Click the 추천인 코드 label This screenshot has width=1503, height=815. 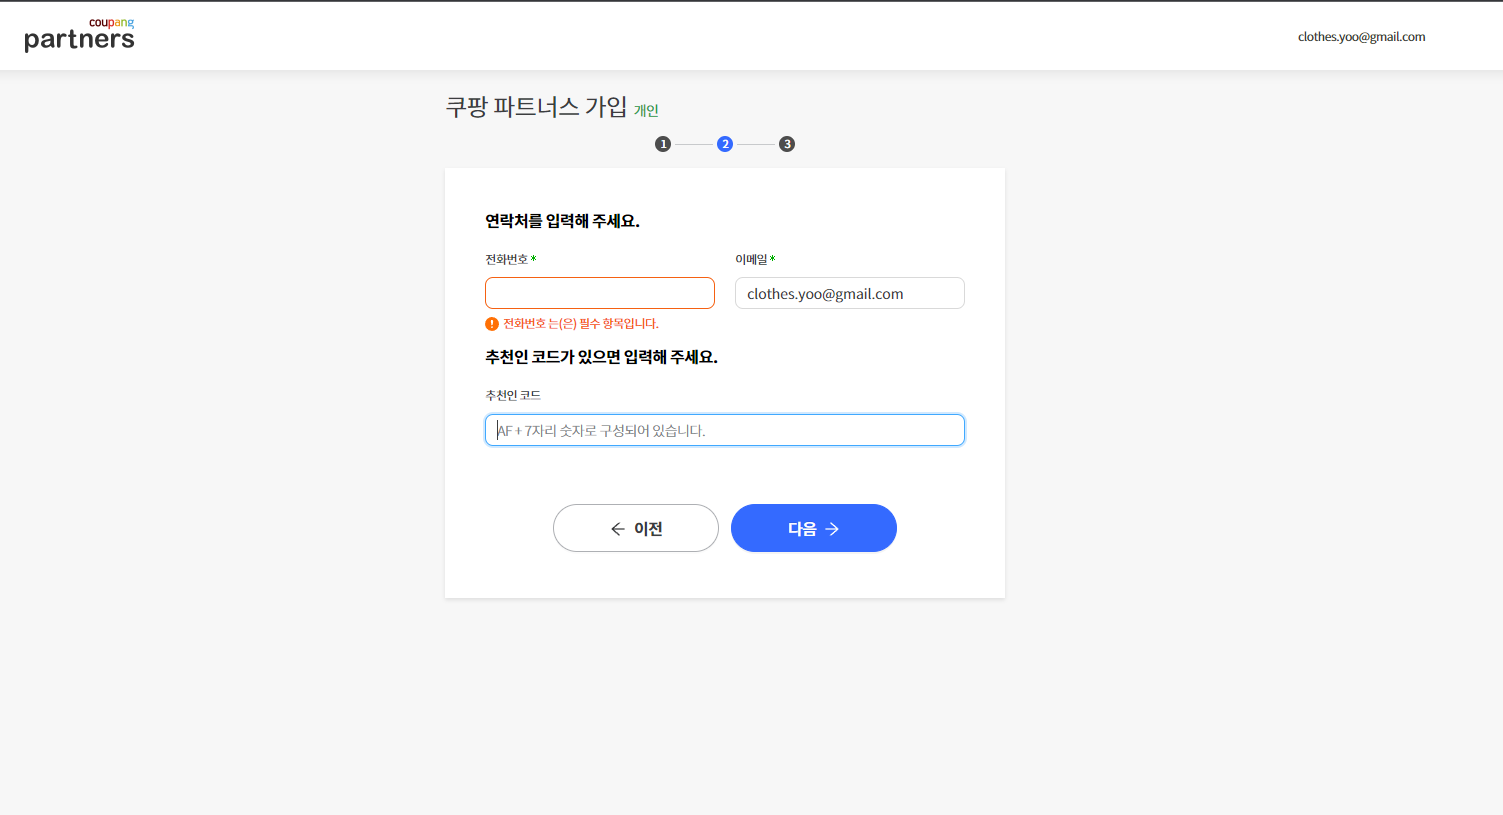coord(513,395)
